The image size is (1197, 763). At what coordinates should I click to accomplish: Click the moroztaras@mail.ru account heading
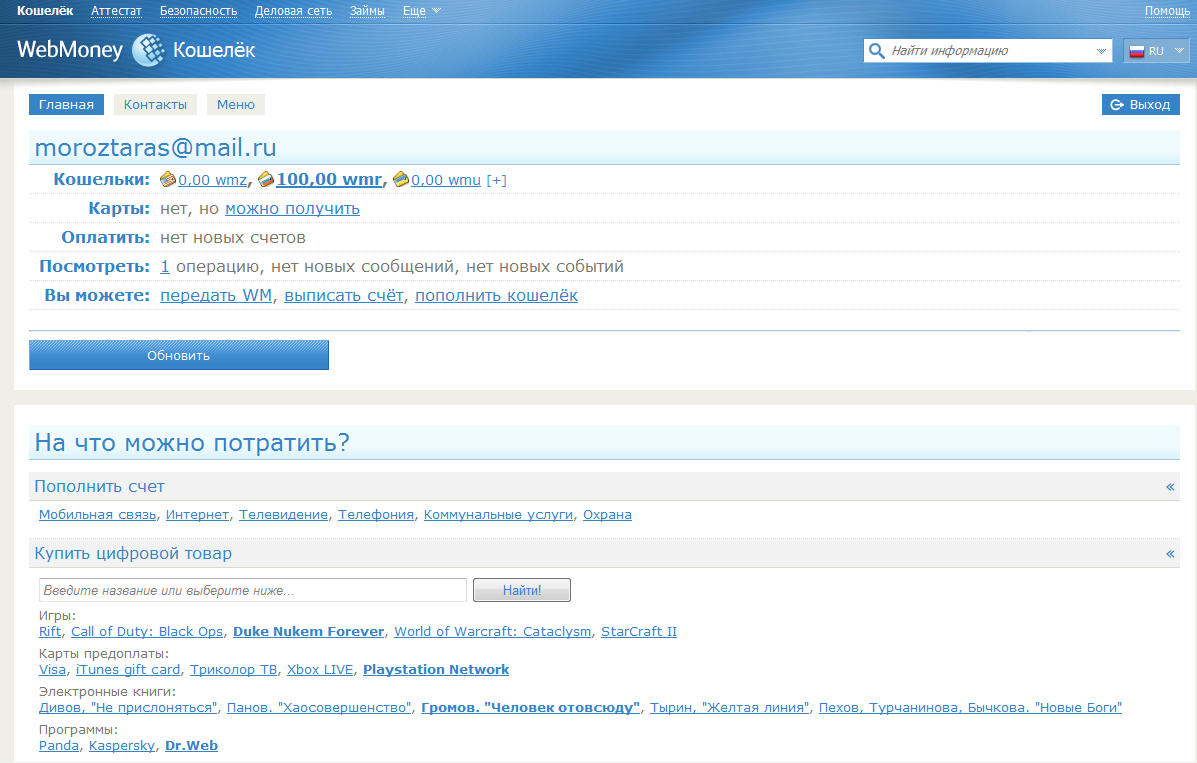click(156, 147)
